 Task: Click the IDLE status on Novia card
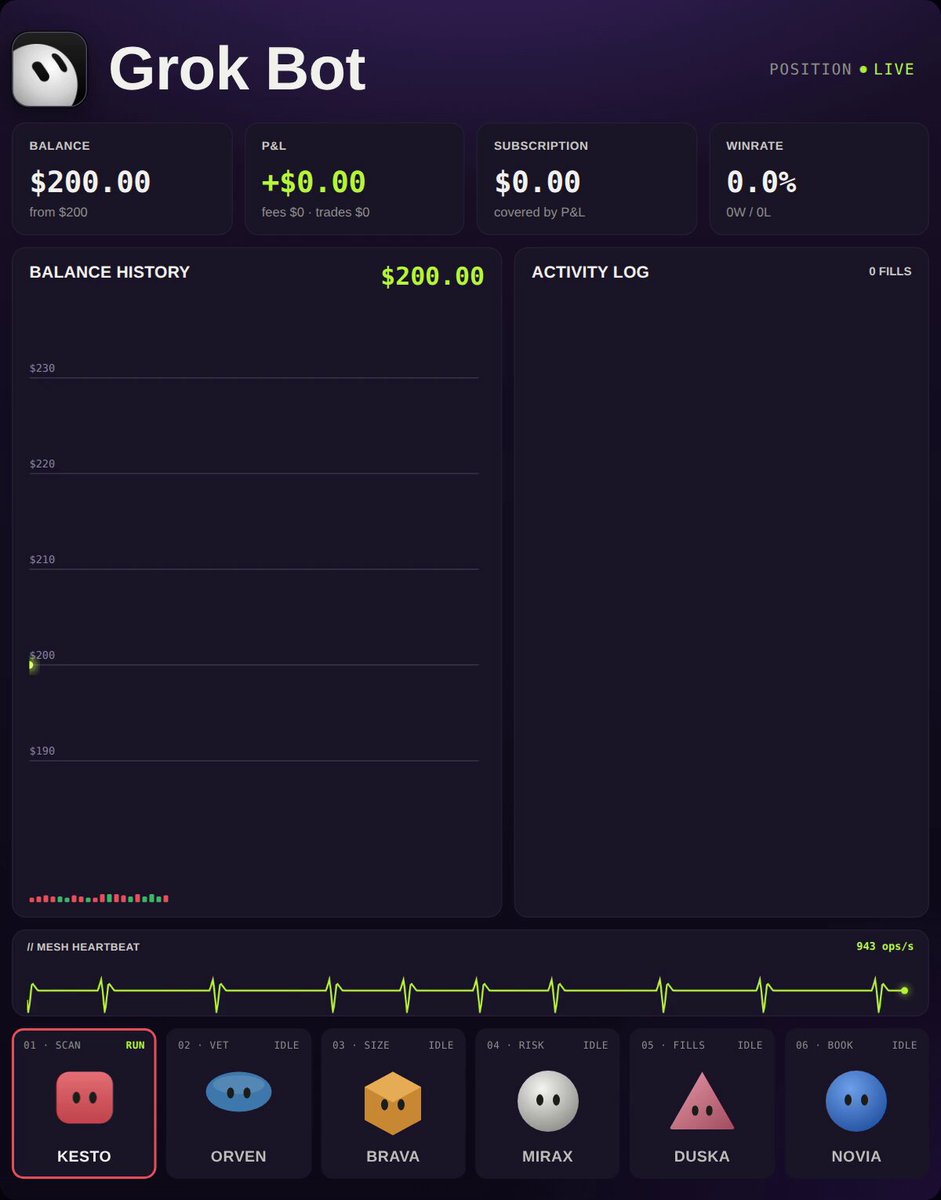[905, 1045]
